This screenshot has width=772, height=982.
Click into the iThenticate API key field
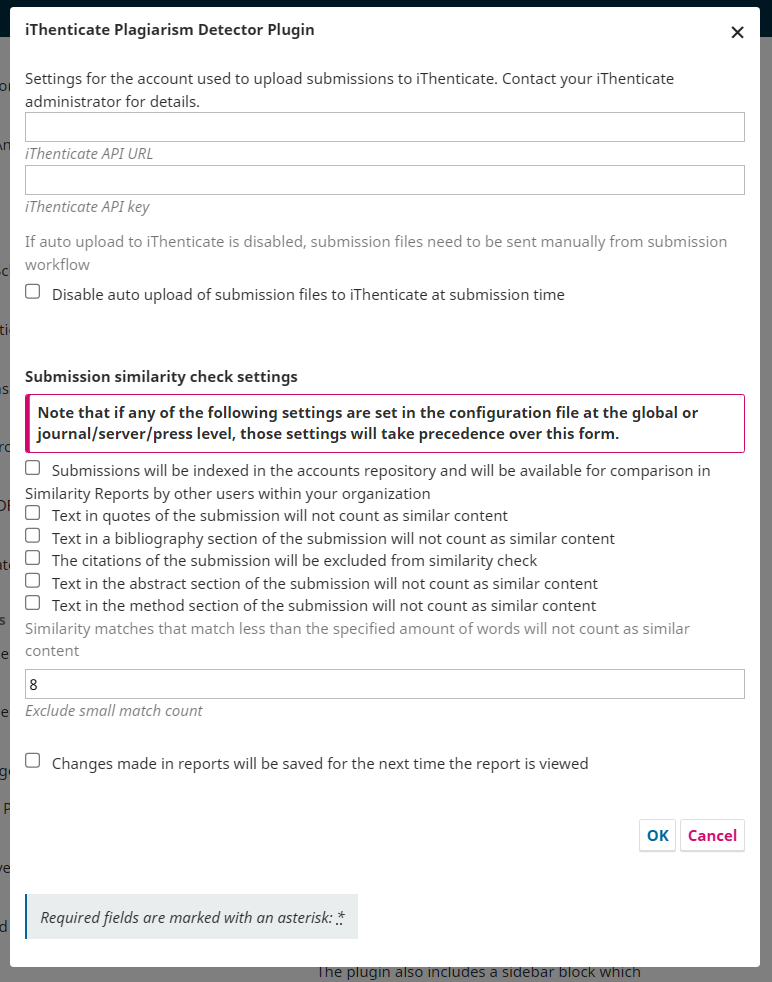[384, 180]
